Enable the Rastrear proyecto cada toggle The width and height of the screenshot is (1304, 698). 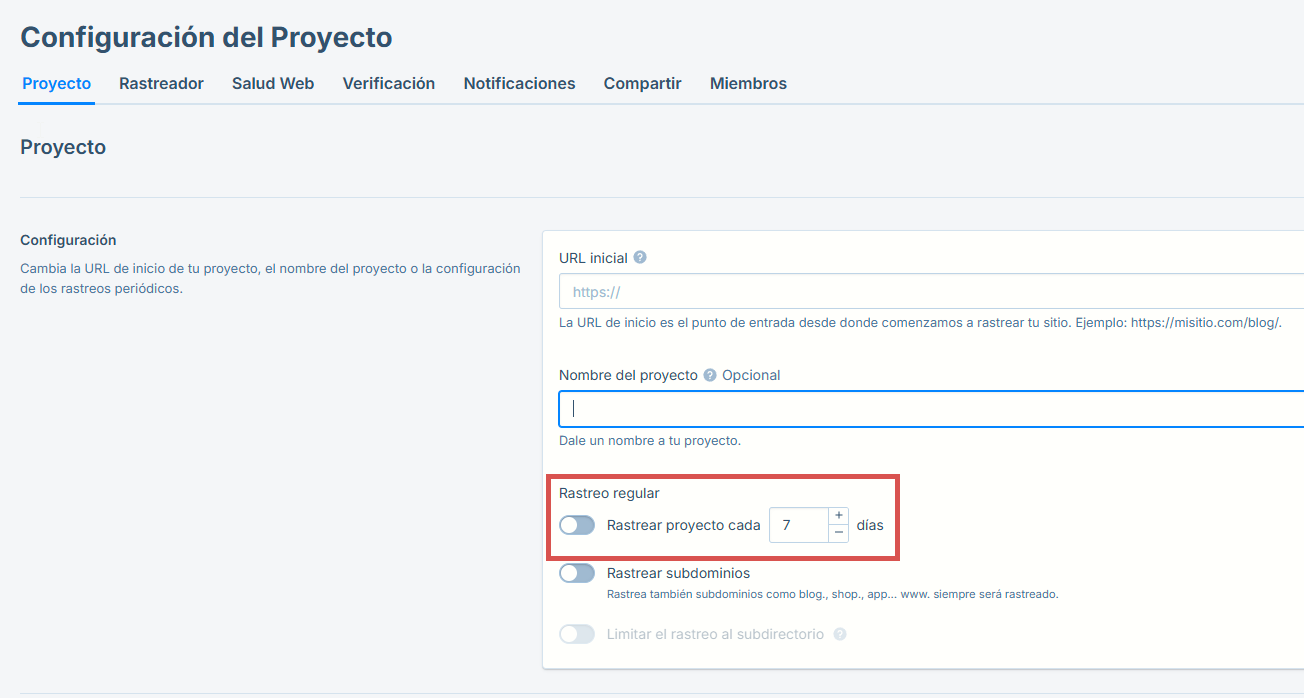(x=577, y=524)
